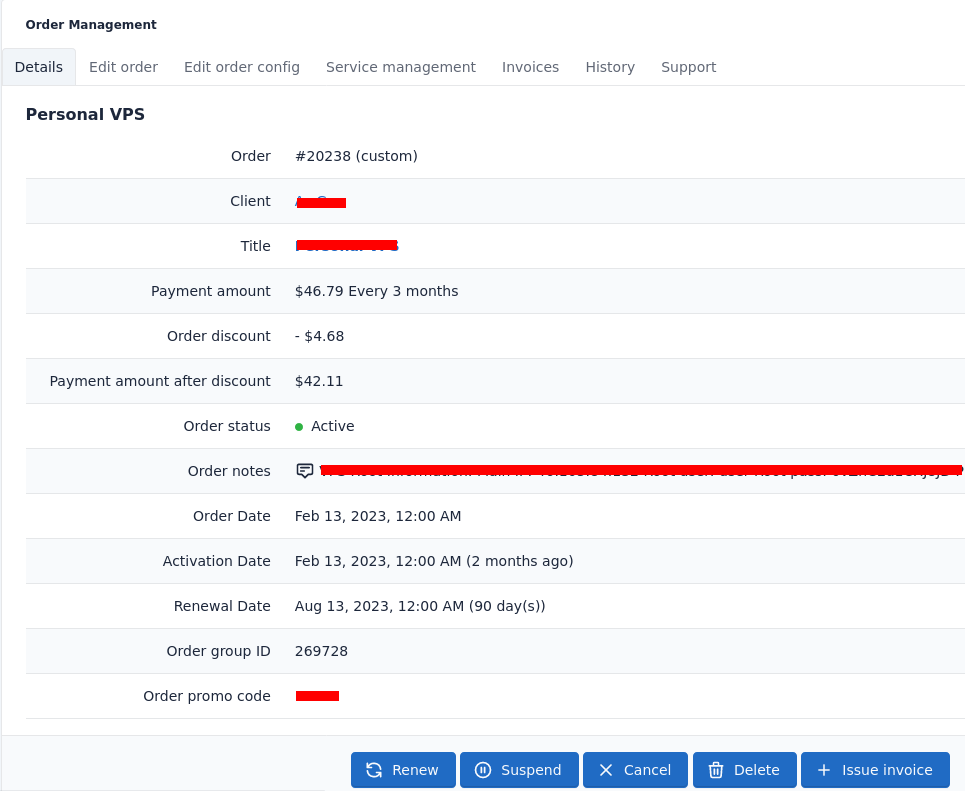Switch to the Invoices tab
The image size is (965, 791).
click(x=530, y=67)
